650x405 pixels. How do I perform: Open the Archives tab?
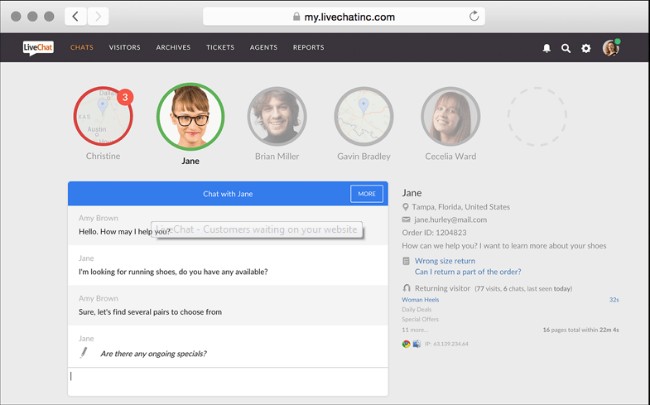point(173,47)
